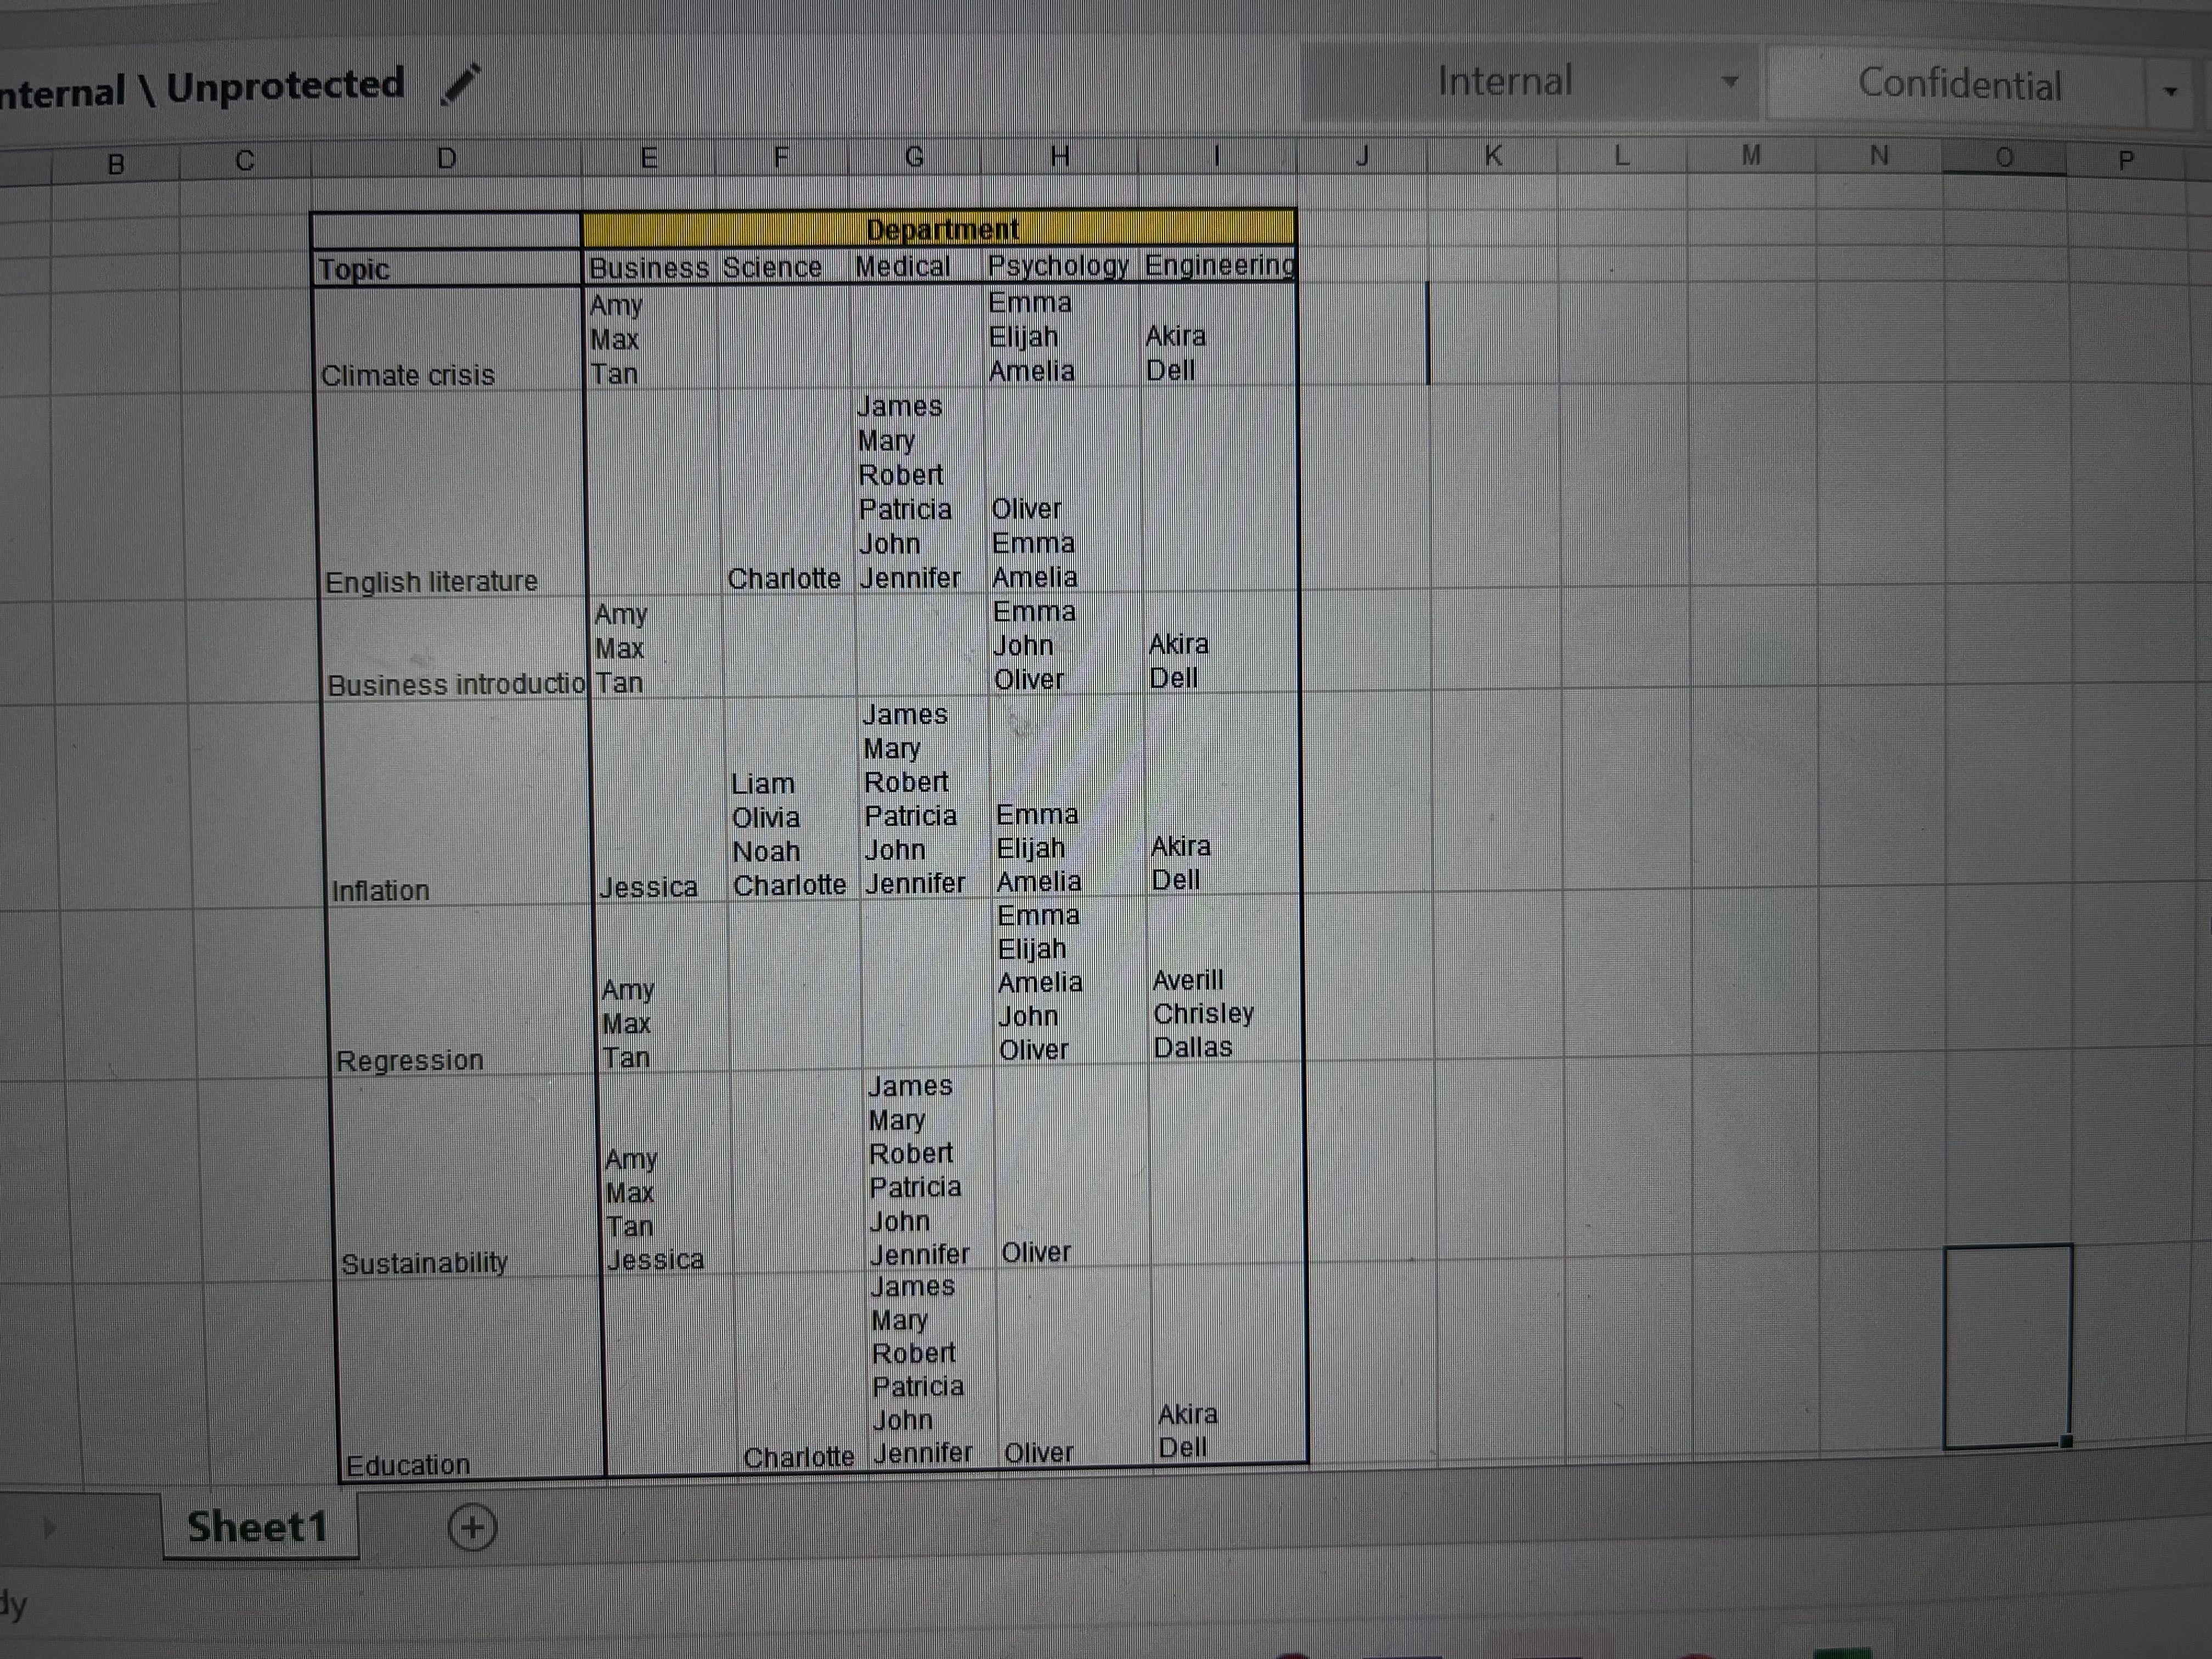Viewport: 2212px width, 1659px height.
Task: Select the Engineering column header cell
Action: tap(1218, 265)
